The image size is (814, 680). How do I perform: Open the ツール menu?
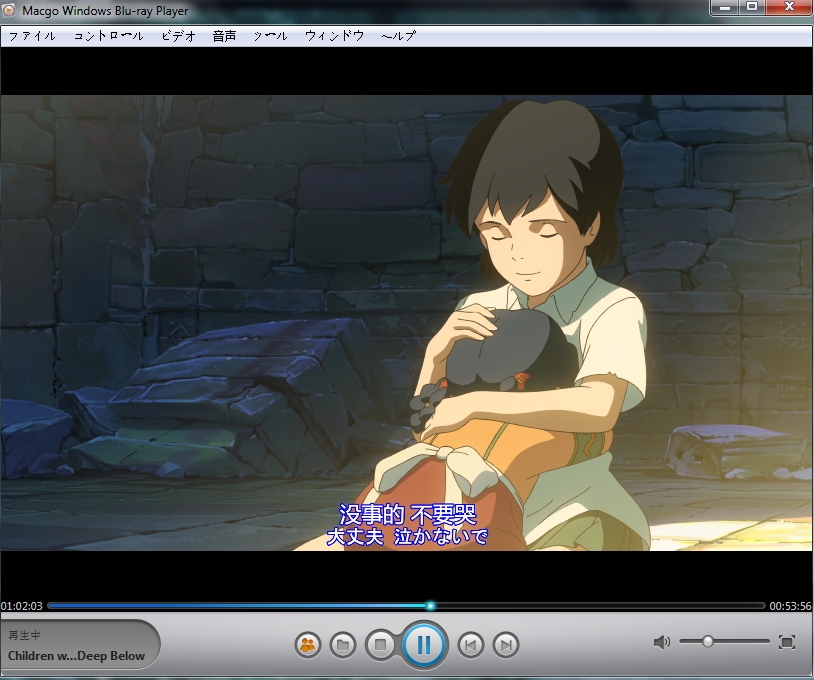click(270, 36)
